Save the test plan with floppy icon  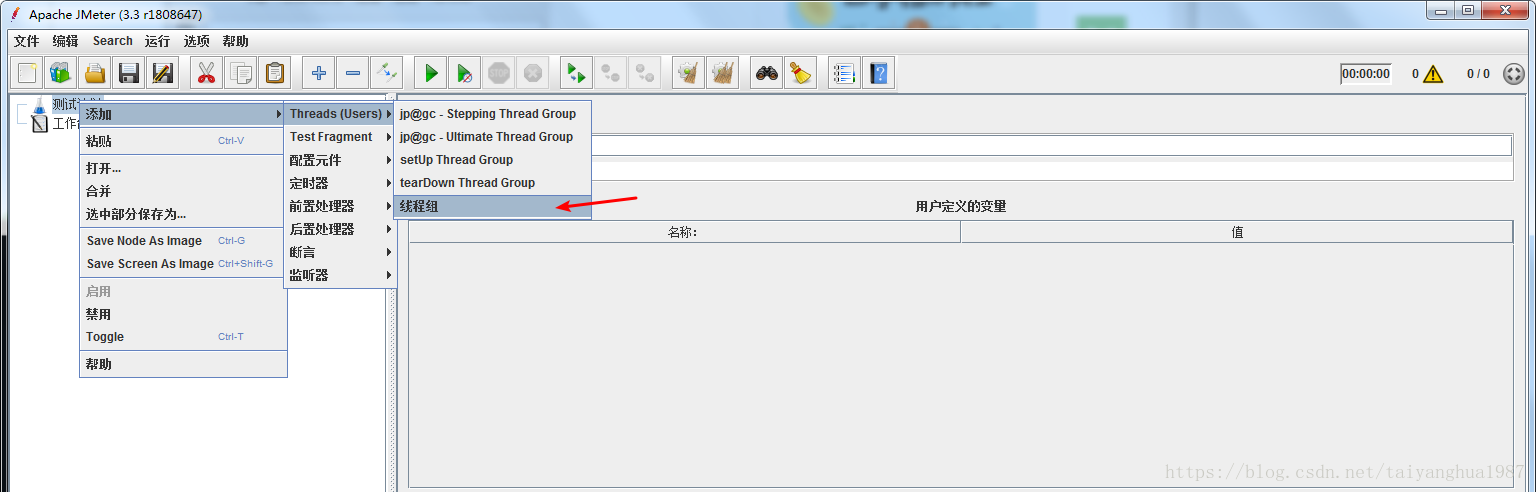(128, 73)
